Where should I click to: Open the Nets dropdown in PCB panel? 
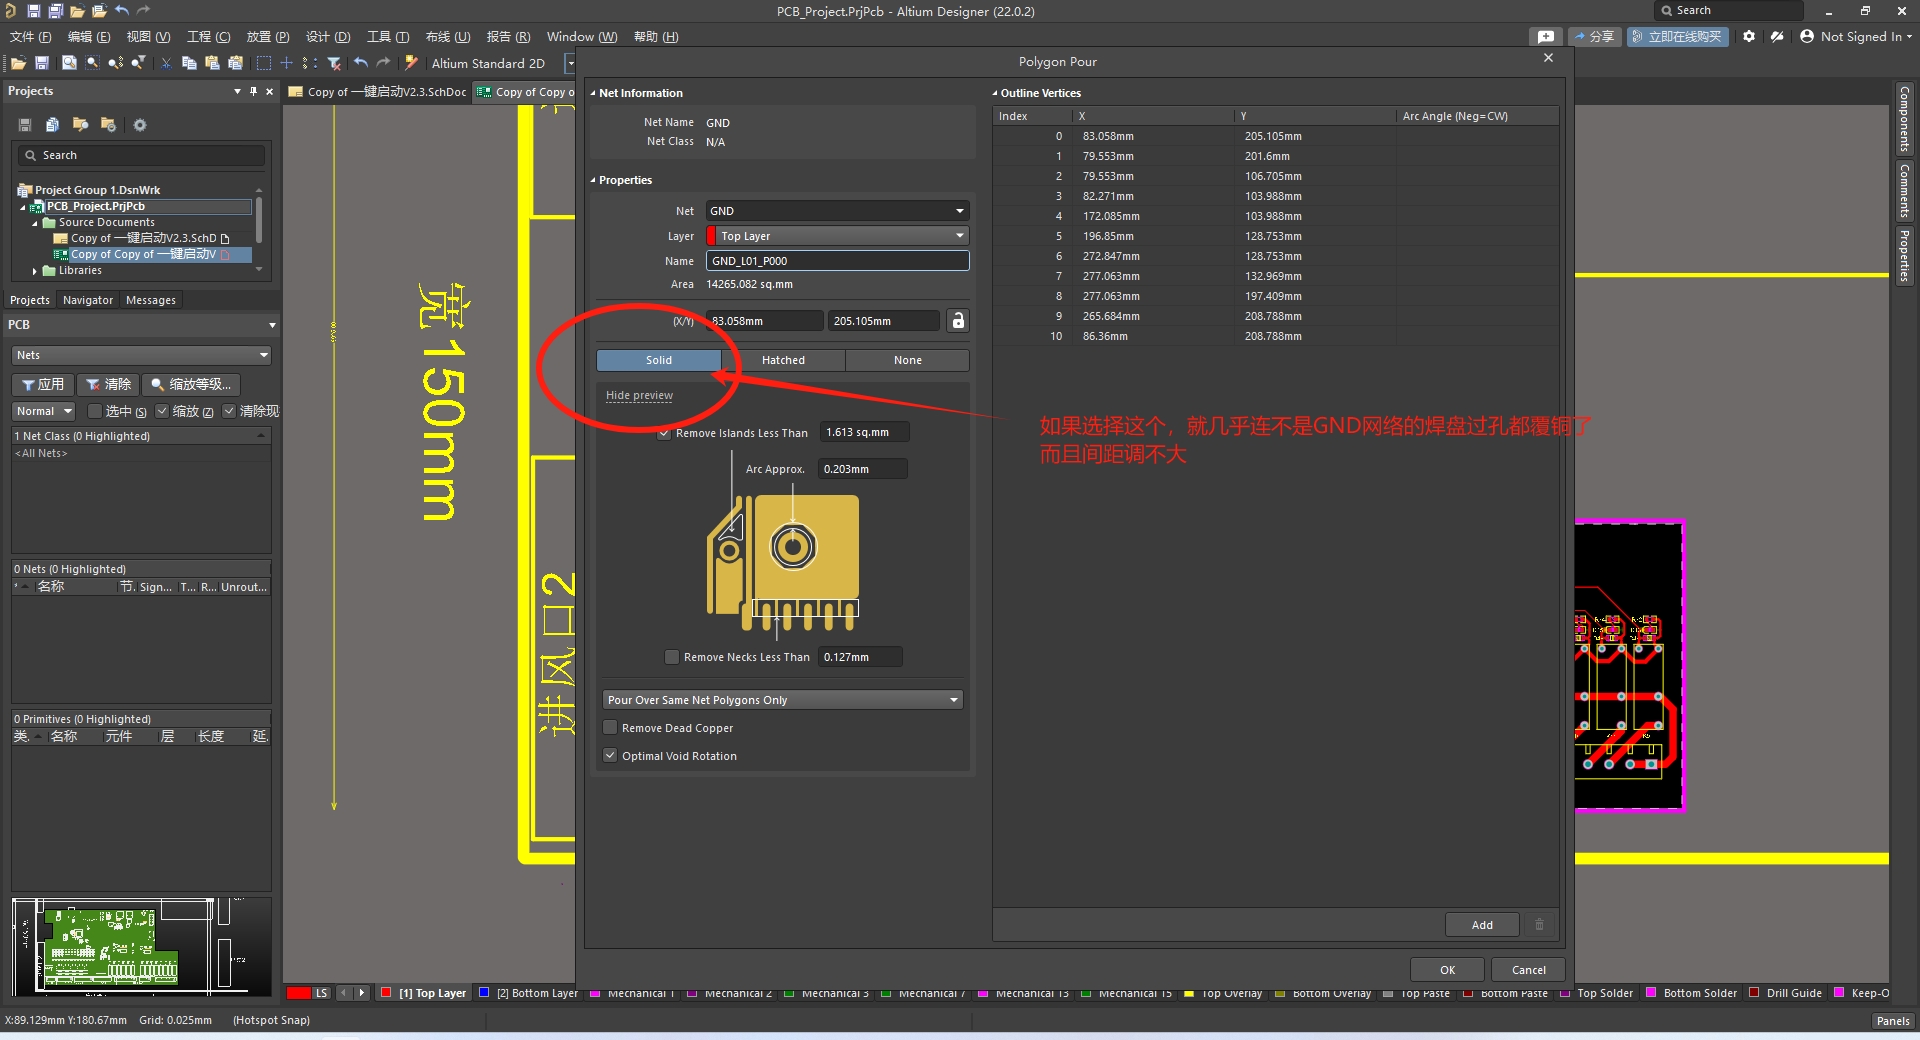pos(141,355)
